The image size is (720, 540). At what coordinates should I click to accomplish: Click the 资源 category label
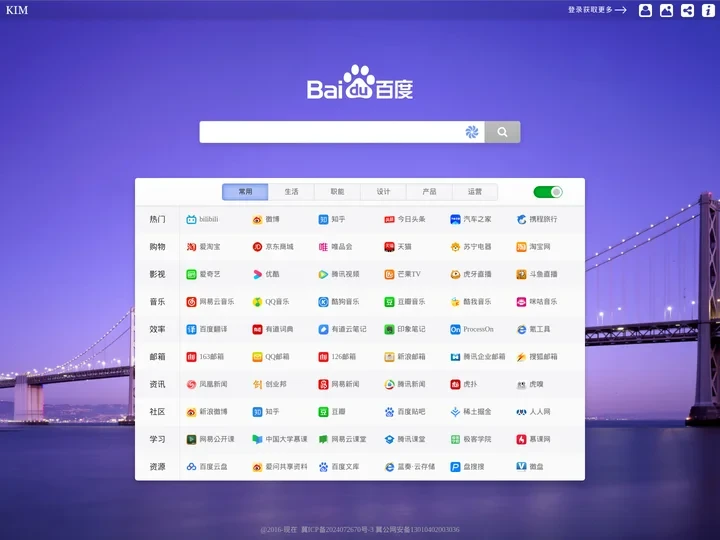(157, 467)
